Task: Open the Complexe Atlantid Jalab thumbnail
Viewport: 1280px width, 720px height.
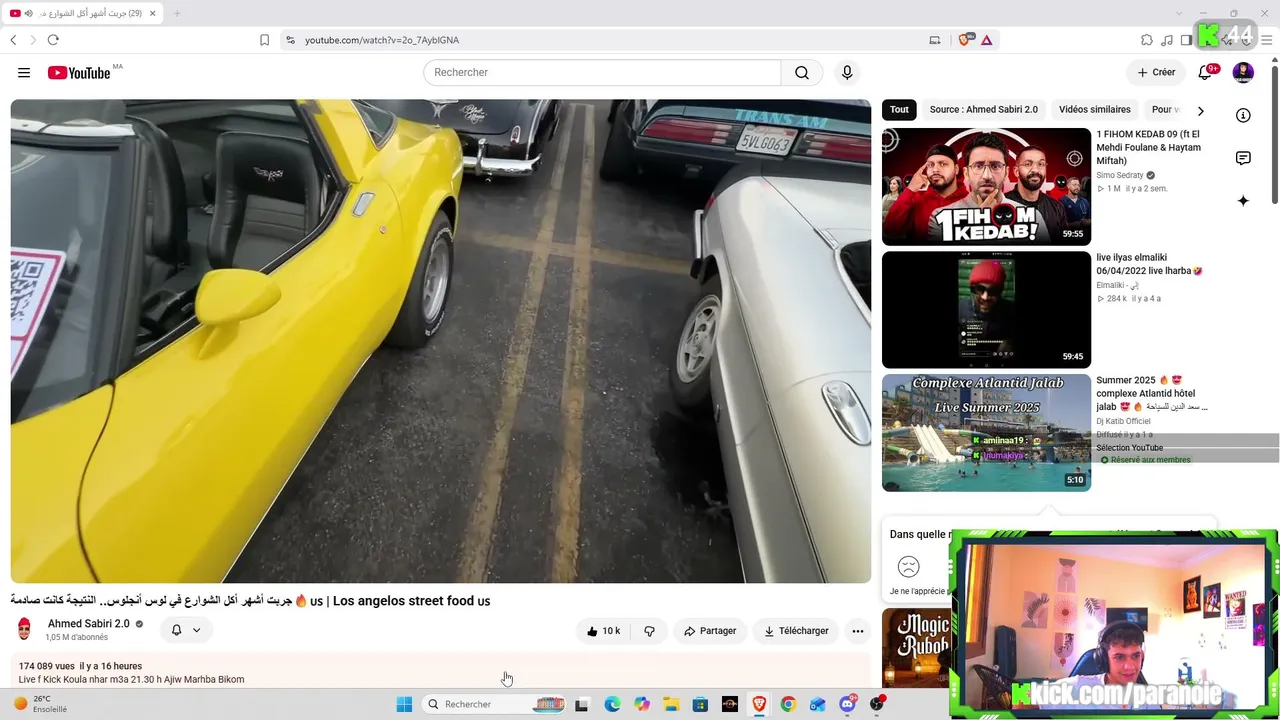Action: point(986,433)
